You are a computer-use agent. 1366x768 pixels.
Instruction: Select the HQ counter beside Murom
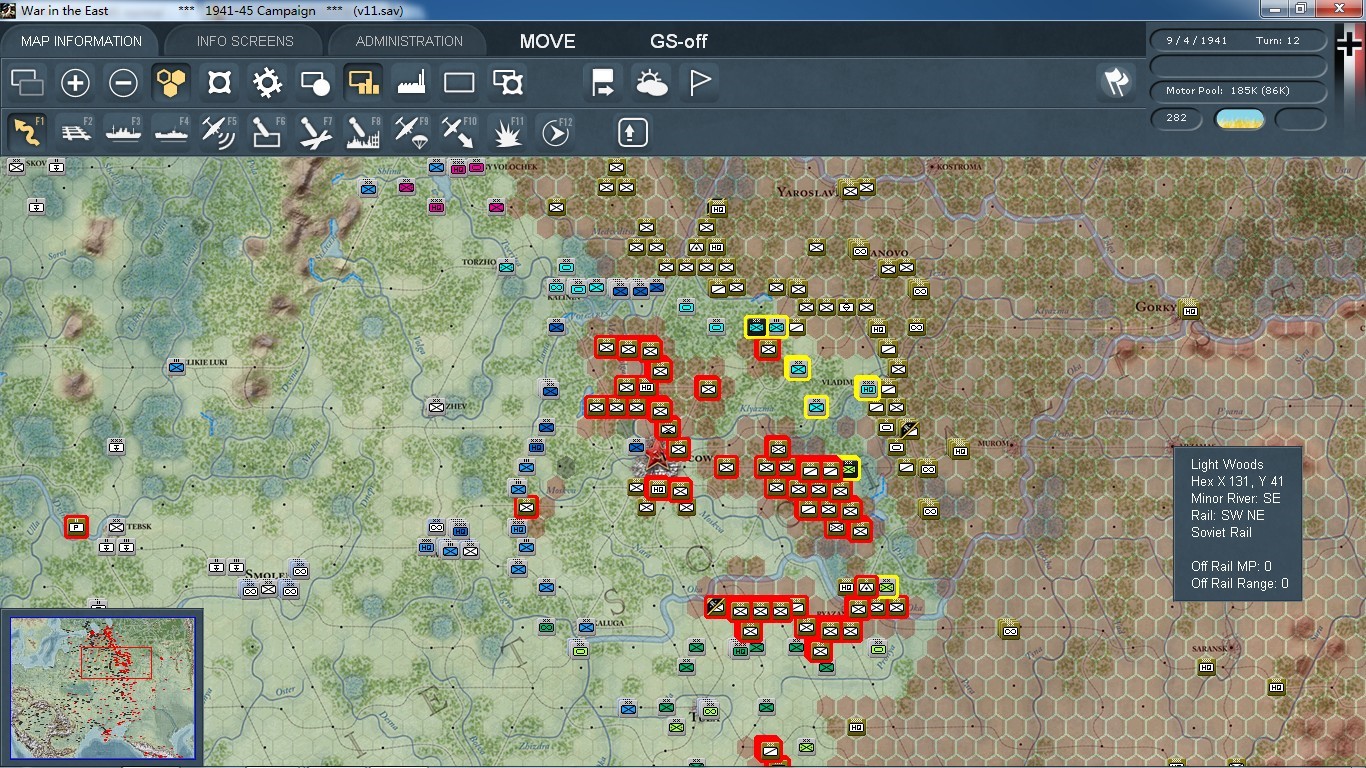click(x=960, y=451)
